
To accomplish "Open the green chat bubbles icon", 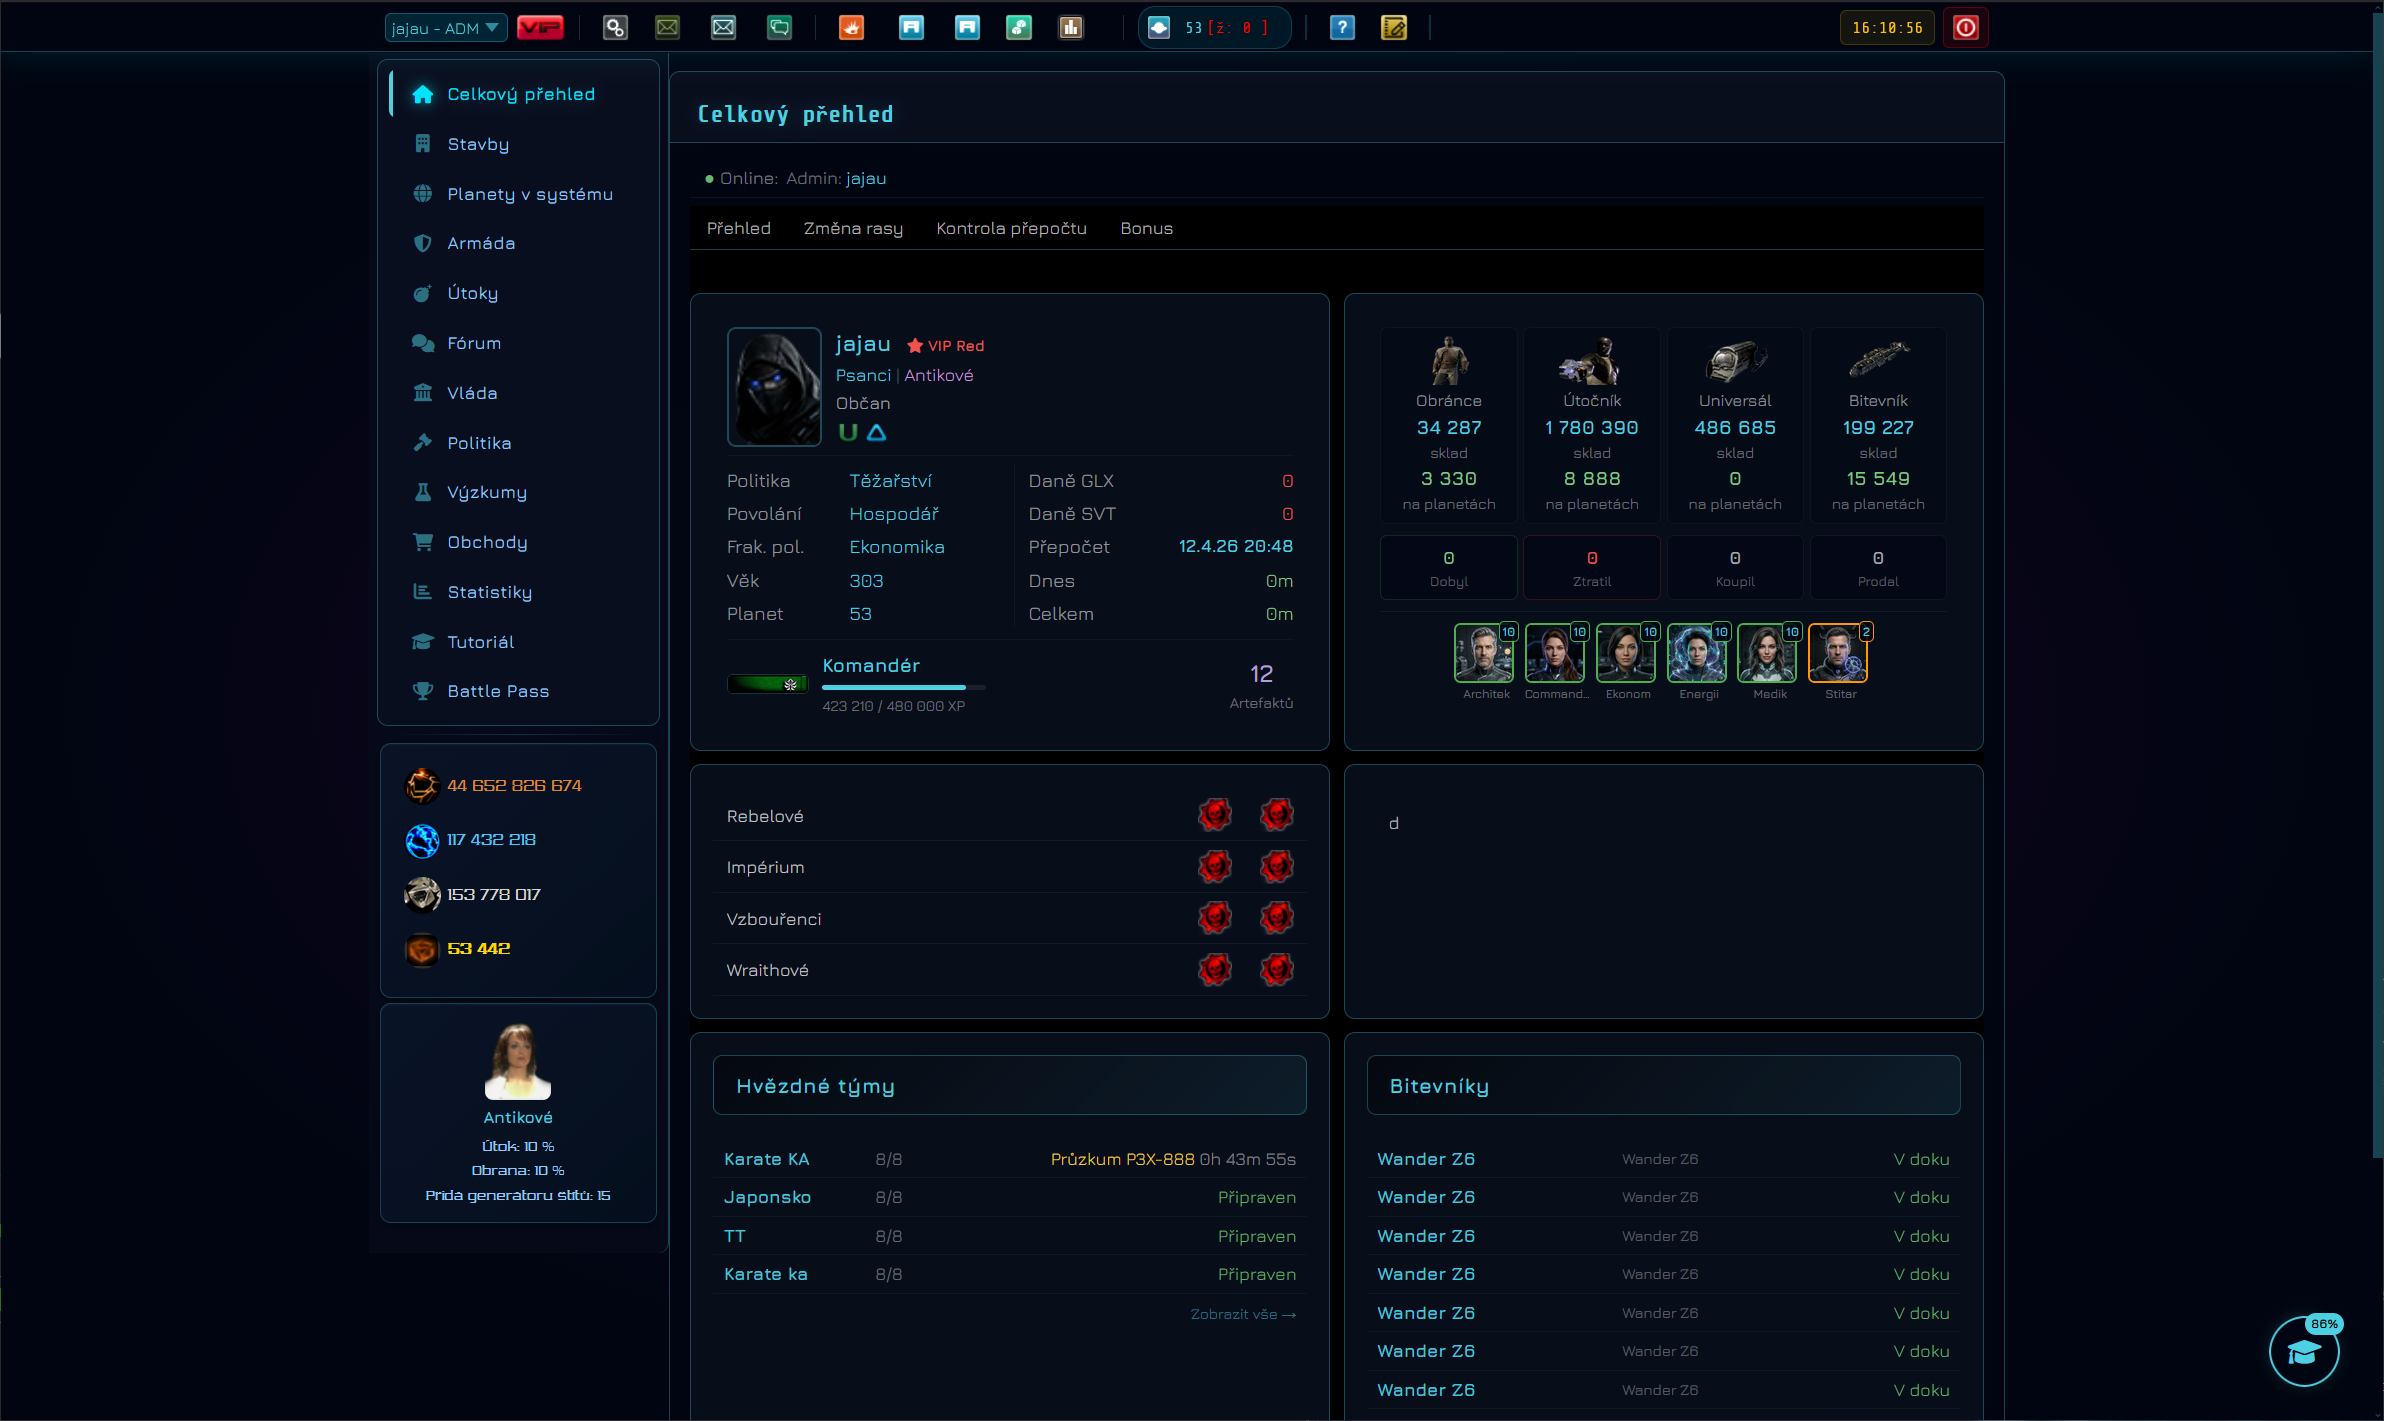I will click(x=779, y=28).
